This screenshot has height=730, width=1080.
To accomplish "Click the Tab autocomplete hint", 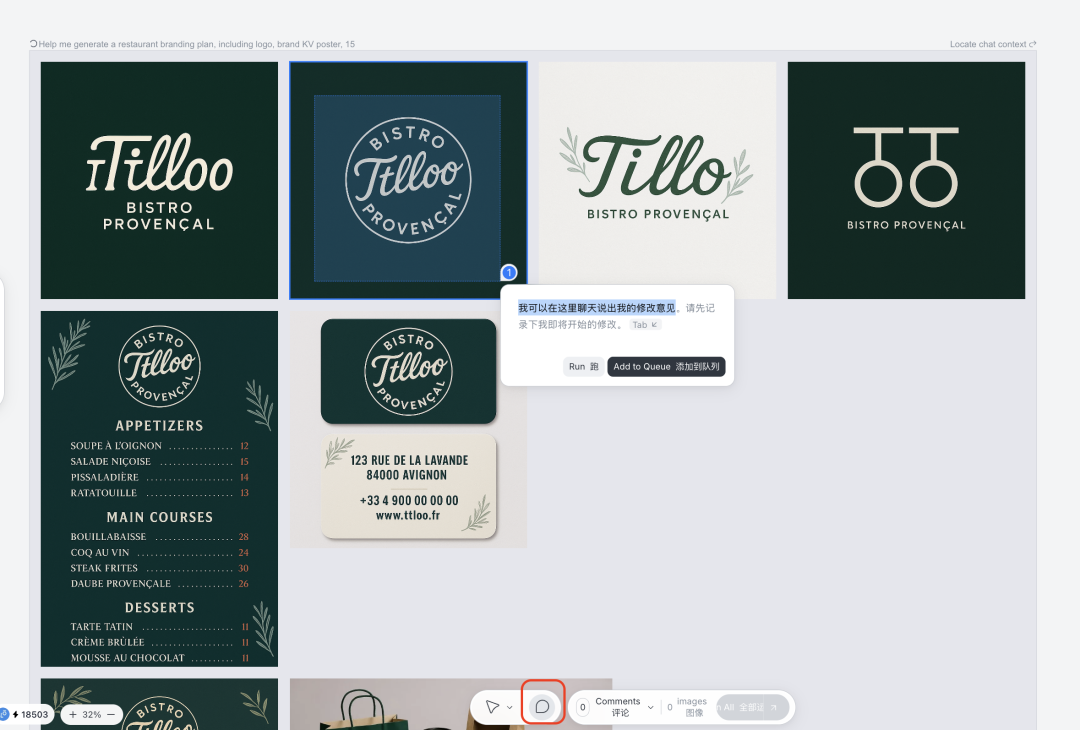I will tap(645, 324).
